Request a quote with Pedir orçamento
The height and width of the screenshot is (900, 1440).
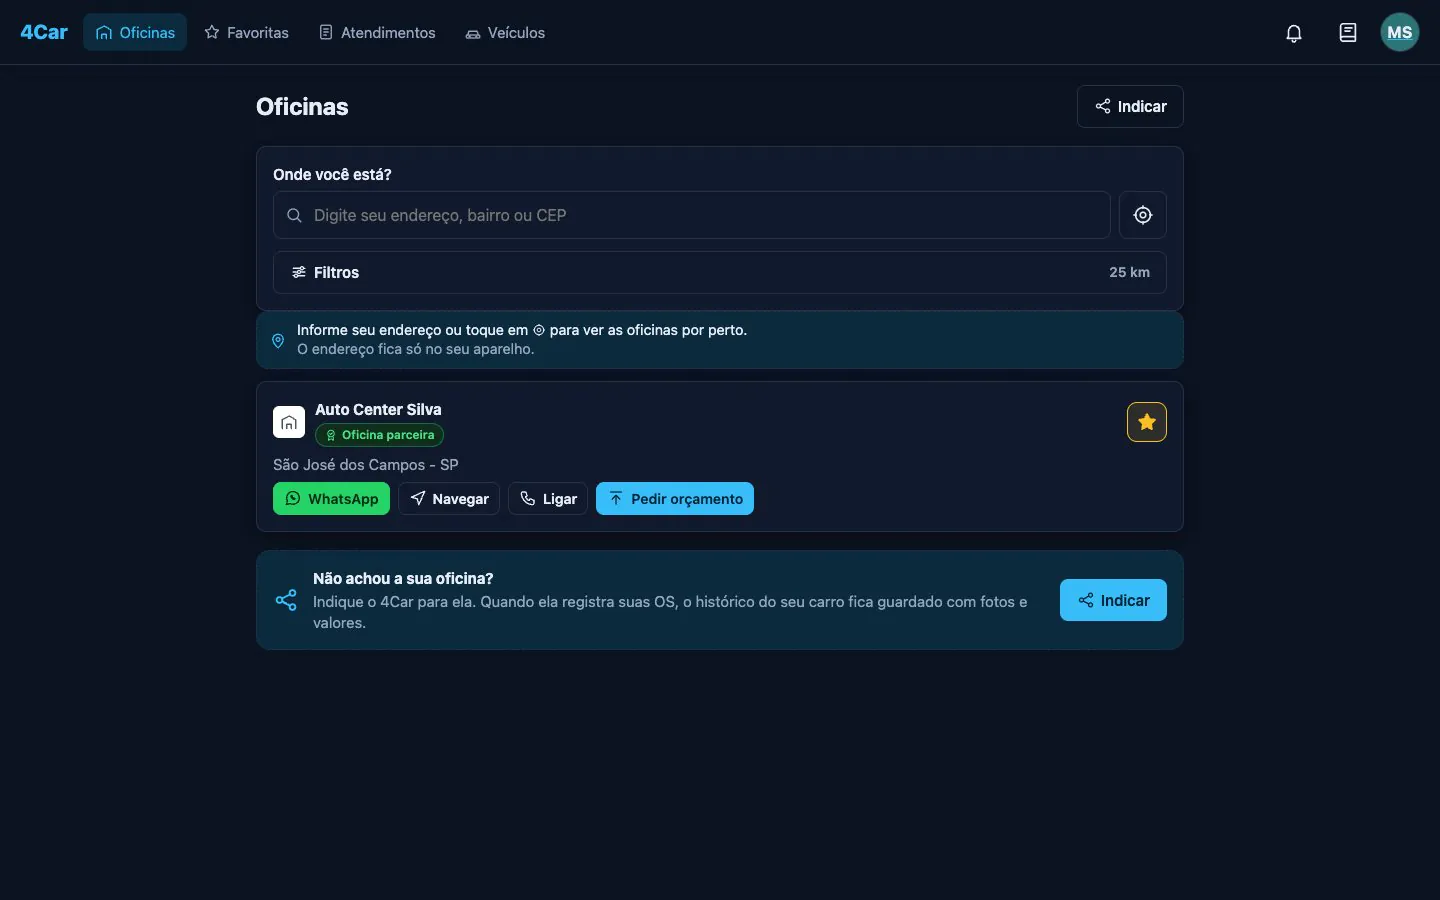click(x=675, y=499)
